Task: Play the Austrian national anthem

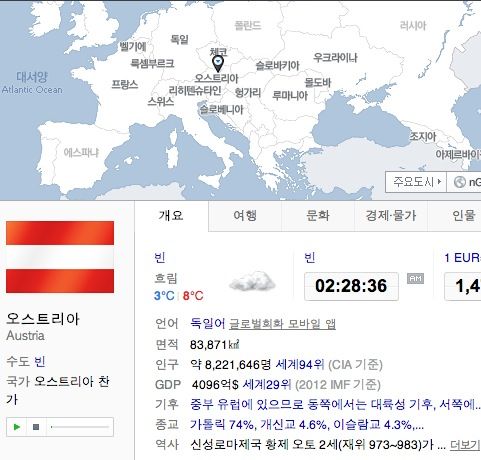Action: 16,427
